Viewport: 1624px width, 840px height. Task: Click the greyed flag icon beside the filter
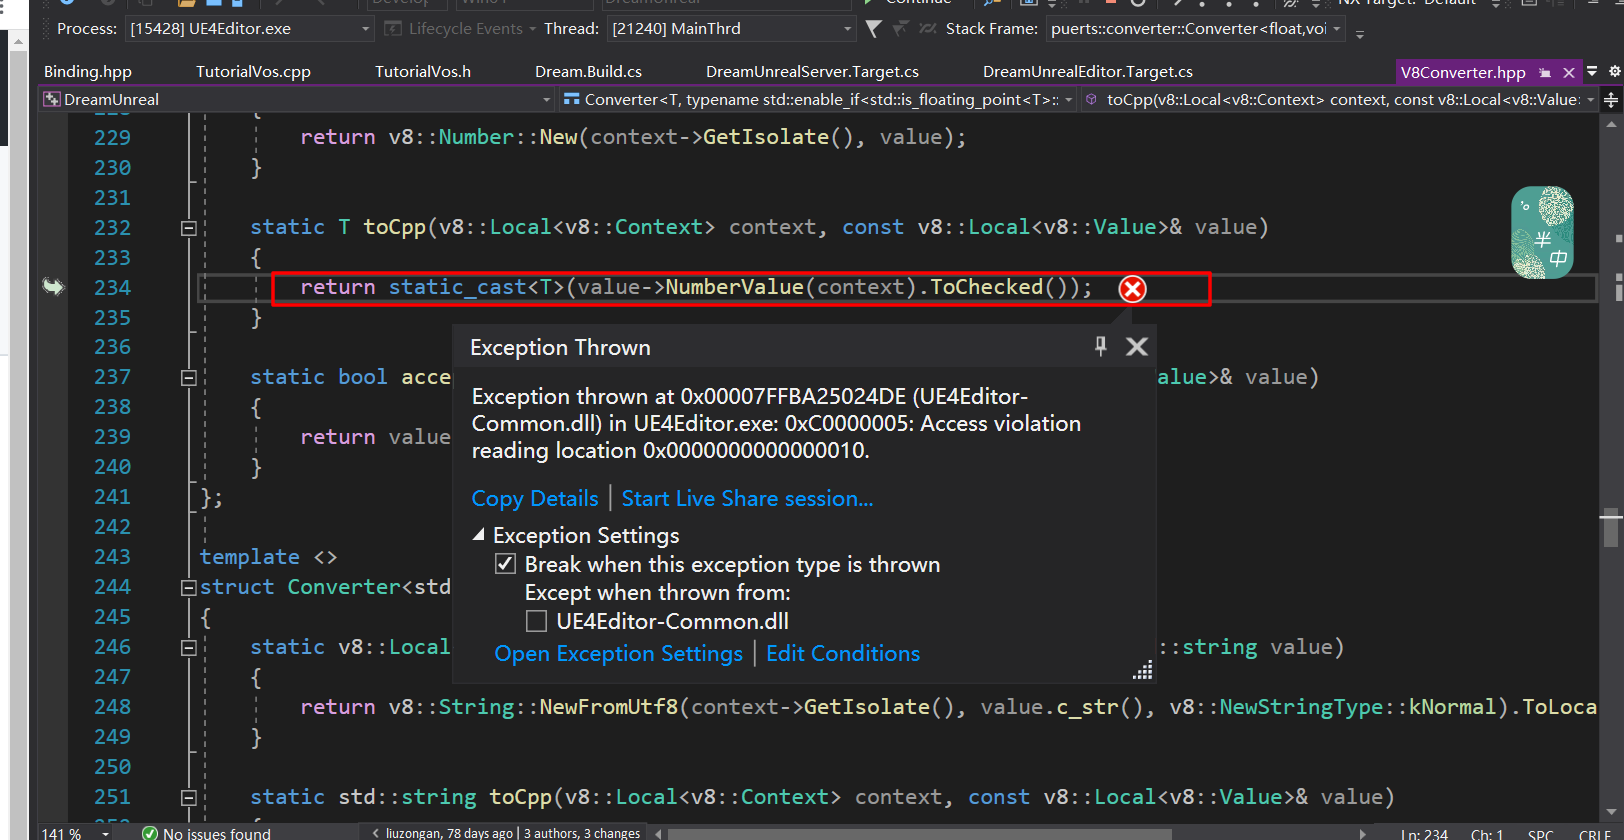click(x=900, y=29)
